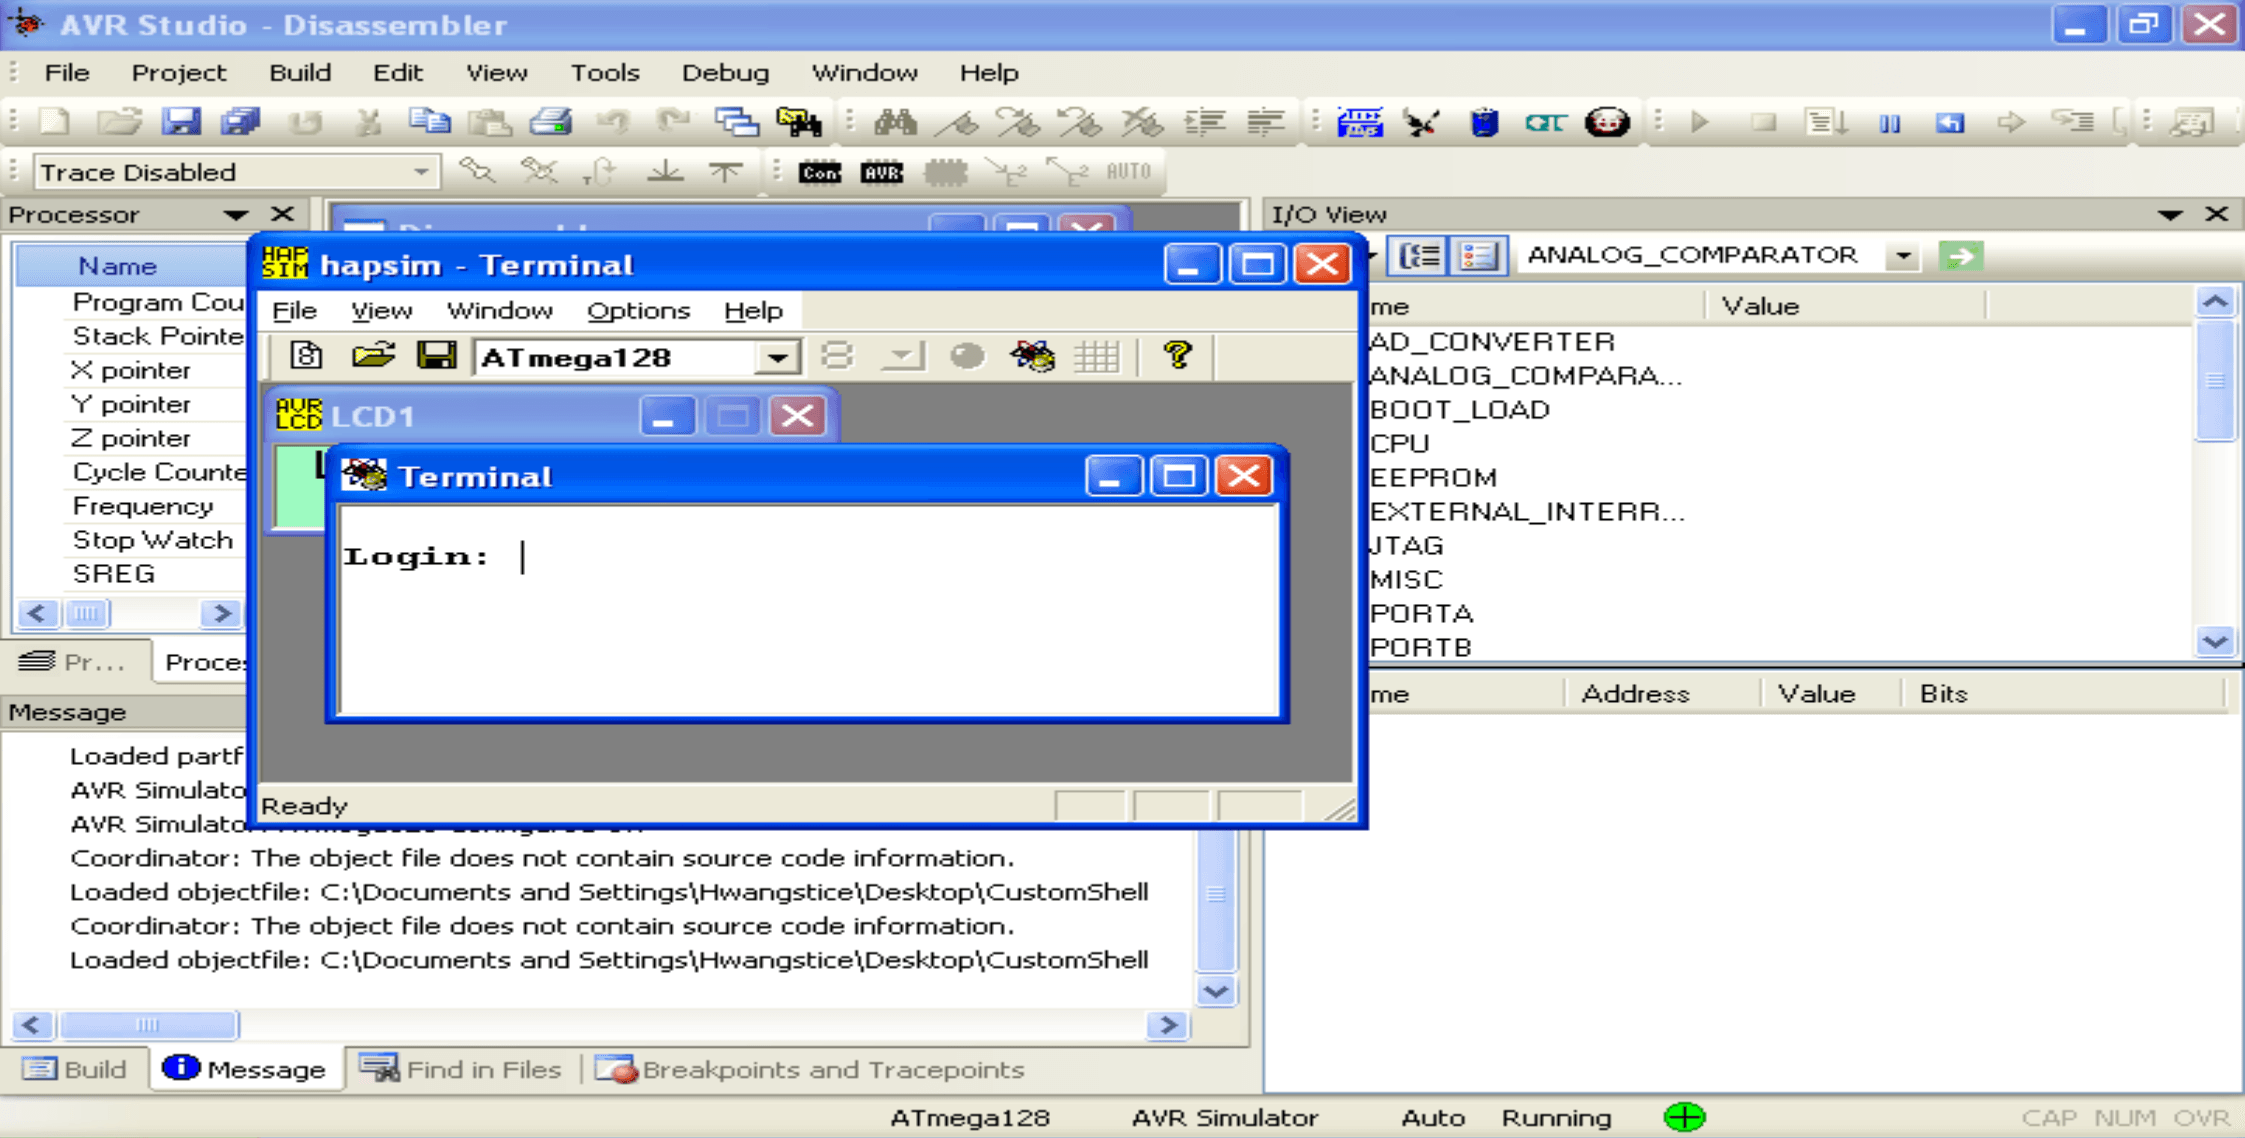This screenshot has width=2245, height=1138.
Task: Click hapsim yellow question mark help icon
Action: point(1178,355)
